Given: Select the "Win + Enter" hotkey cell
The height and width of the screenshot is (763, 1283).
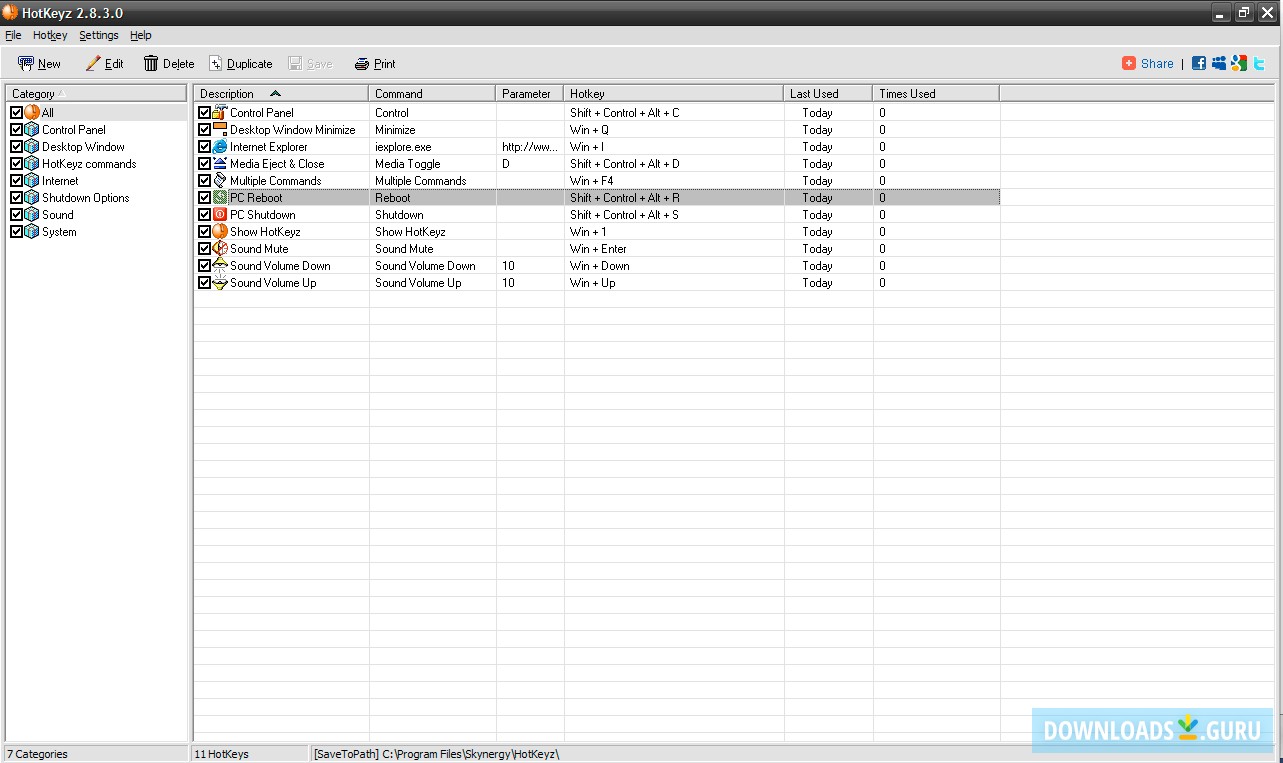Looking at the screenshot, I should [599, 249].
